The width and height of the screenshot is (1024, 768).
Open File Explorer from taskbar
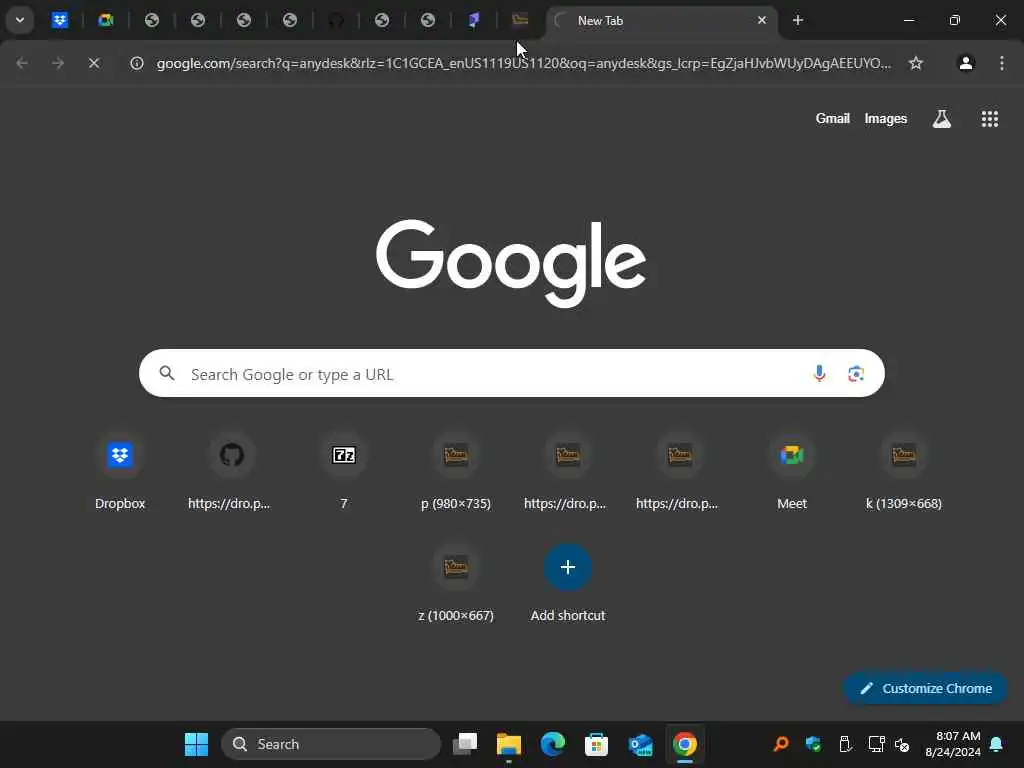[509, 744]
